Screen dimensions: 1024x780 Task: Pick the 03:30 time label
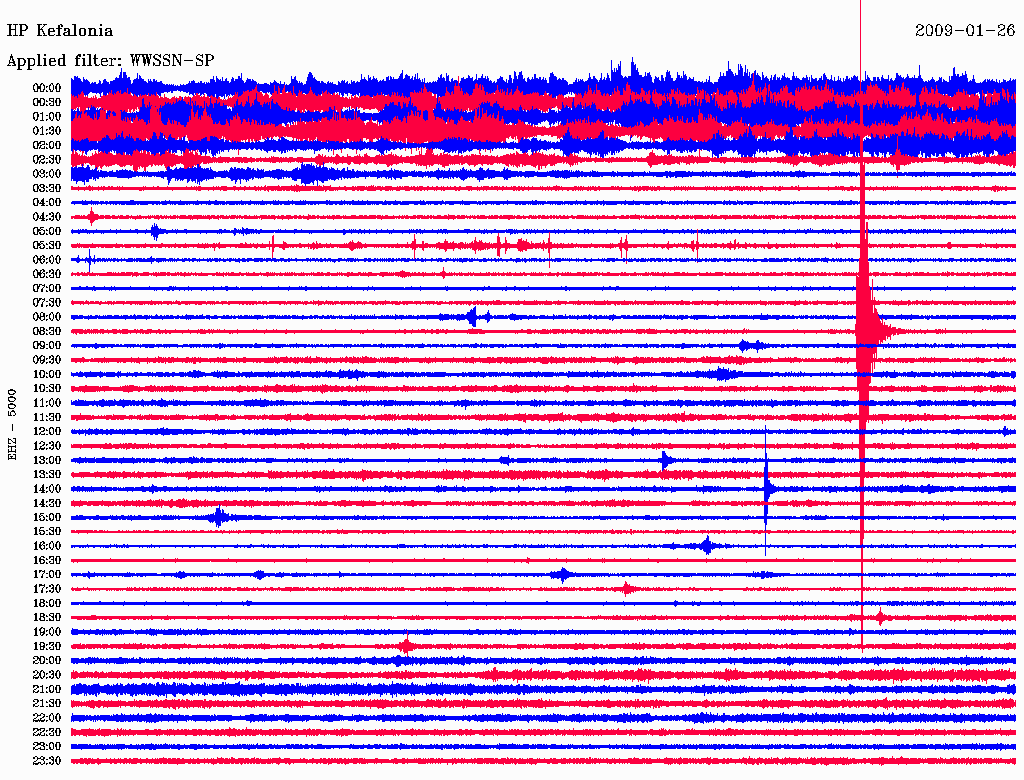point(47,188)
